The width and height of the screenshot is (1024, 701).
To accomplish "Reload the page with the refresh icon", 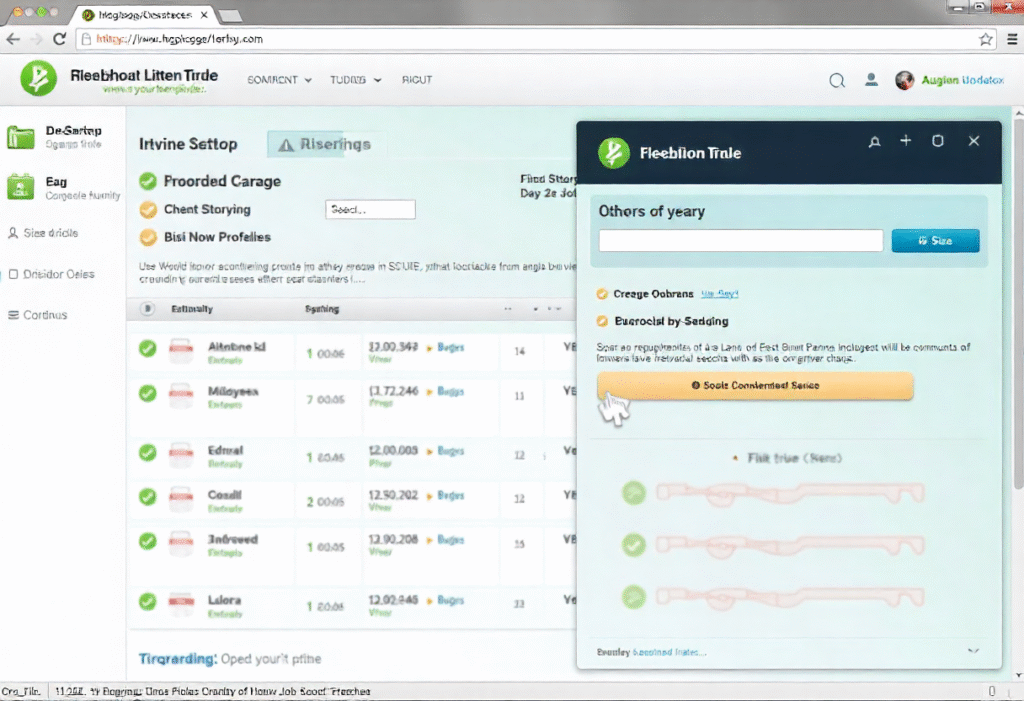I will point(59,39).
